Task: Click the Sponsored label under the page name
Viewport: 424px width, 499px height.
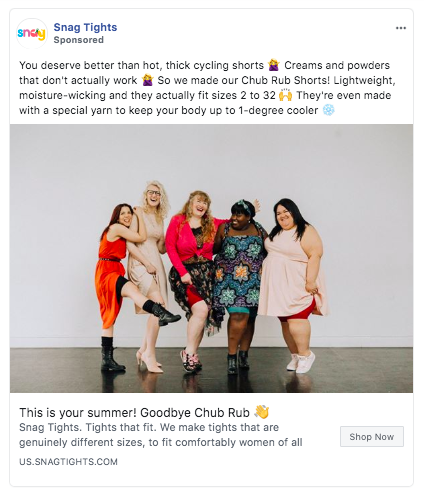Action: pos(79,40)
